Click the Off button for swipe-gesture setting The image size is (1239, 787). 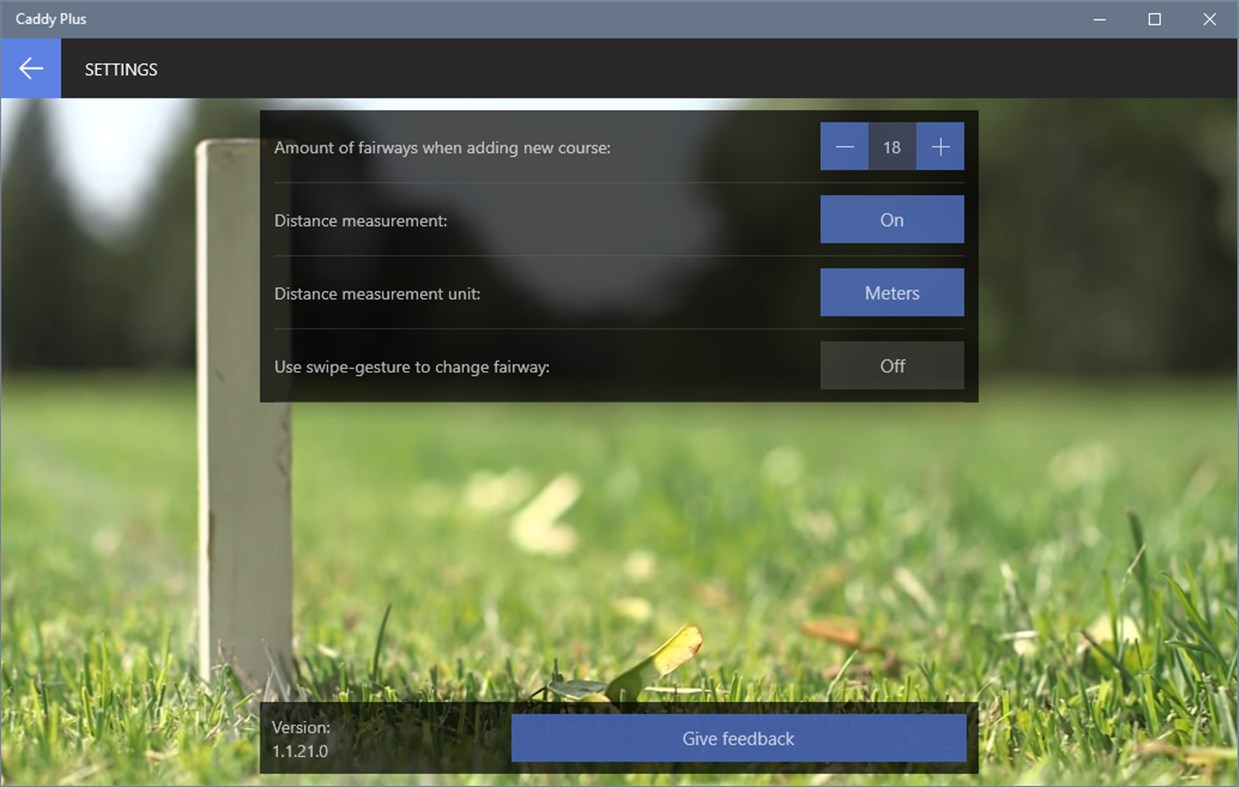tap(891, 365)
